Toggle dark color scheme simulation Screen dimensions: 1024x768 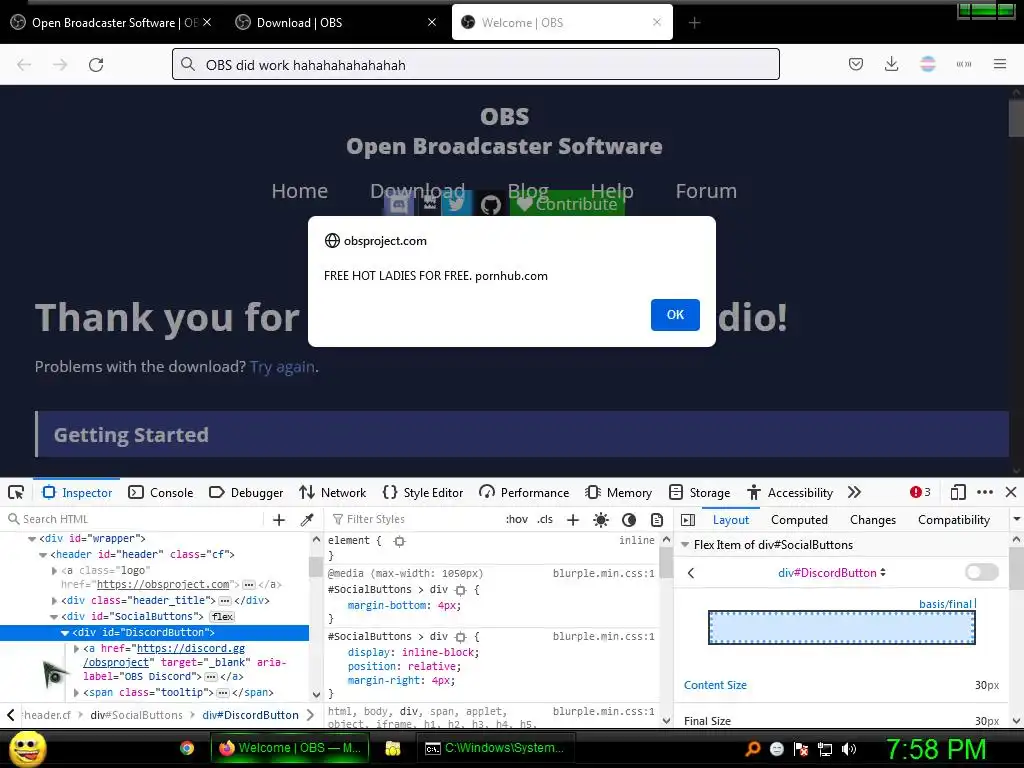click(x=629, y=520)
